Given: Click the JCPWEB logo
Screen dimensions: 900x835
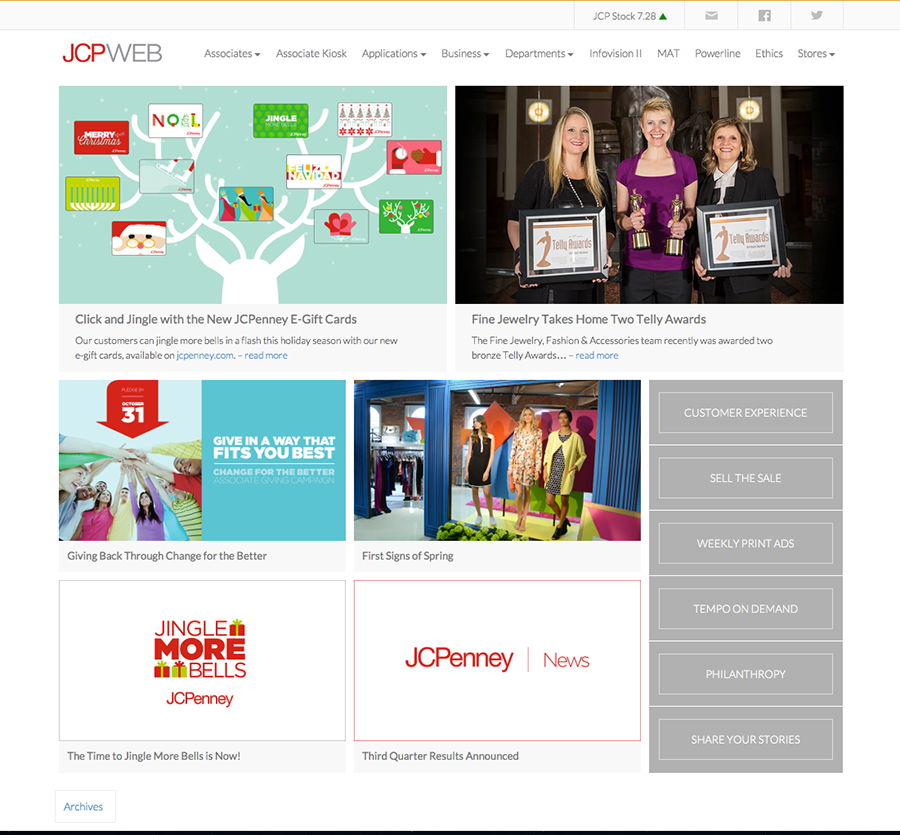Looking at the screenshot, I should click(112, 53).
